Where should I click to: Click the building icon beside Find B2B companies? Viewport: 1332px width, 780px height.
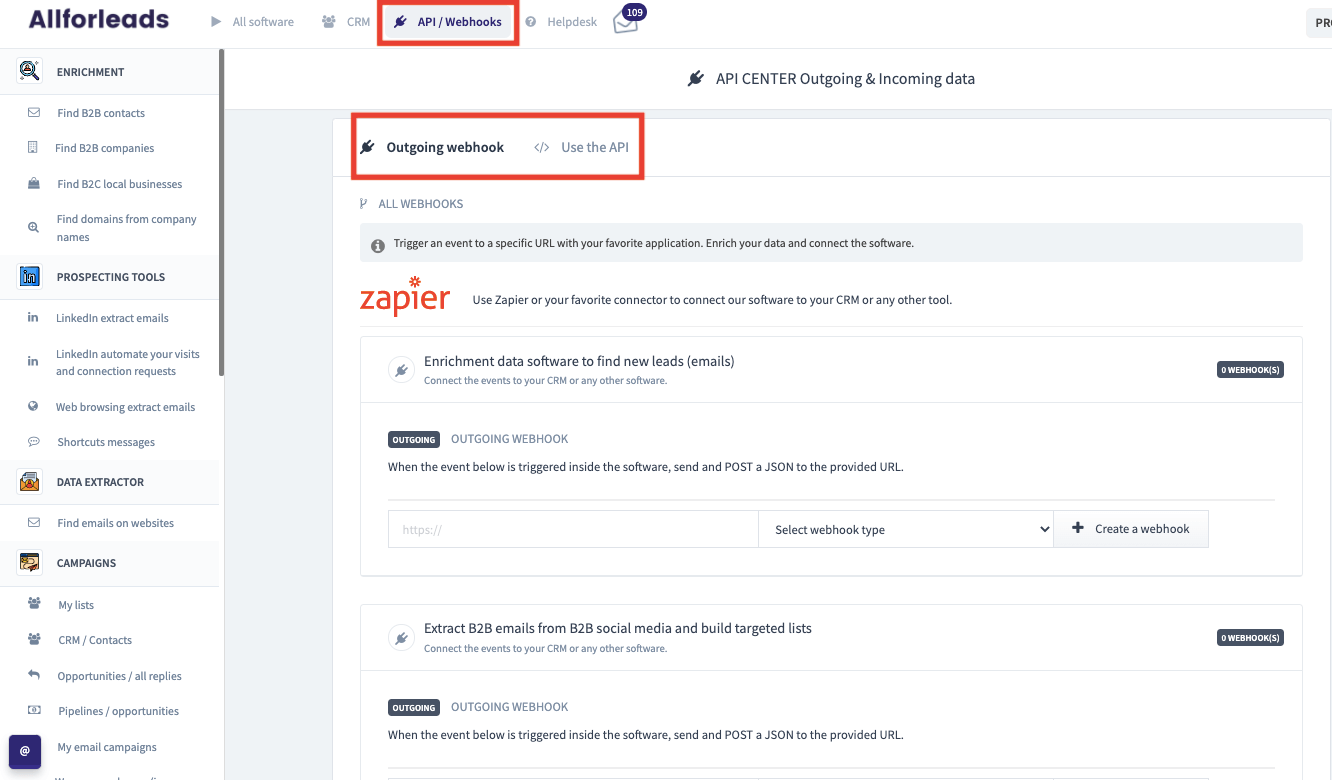33,148
